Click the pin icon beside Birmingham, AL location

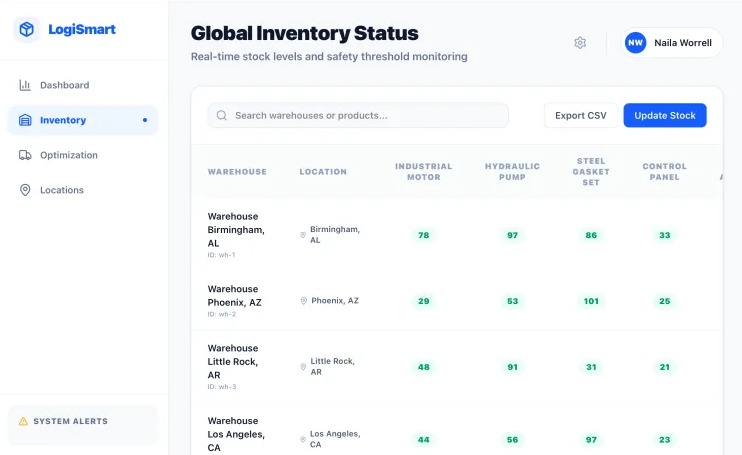pos(303,235)
